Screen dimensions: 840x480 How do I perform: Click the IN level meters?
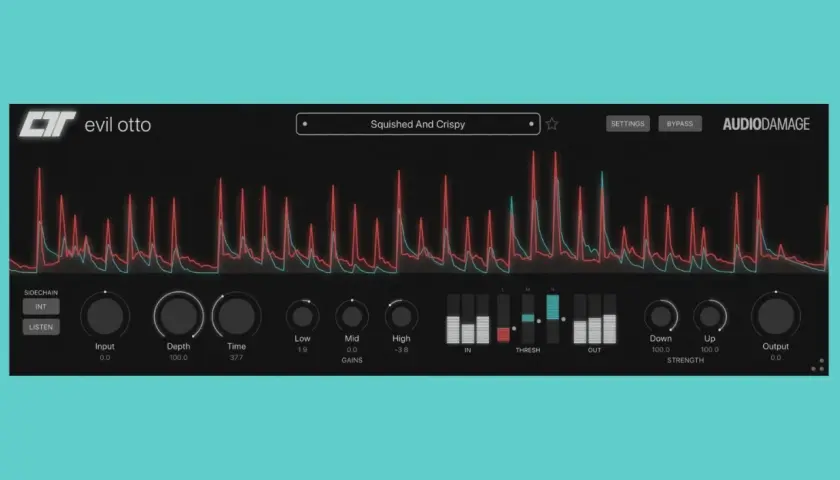click(x=468, y=319)
